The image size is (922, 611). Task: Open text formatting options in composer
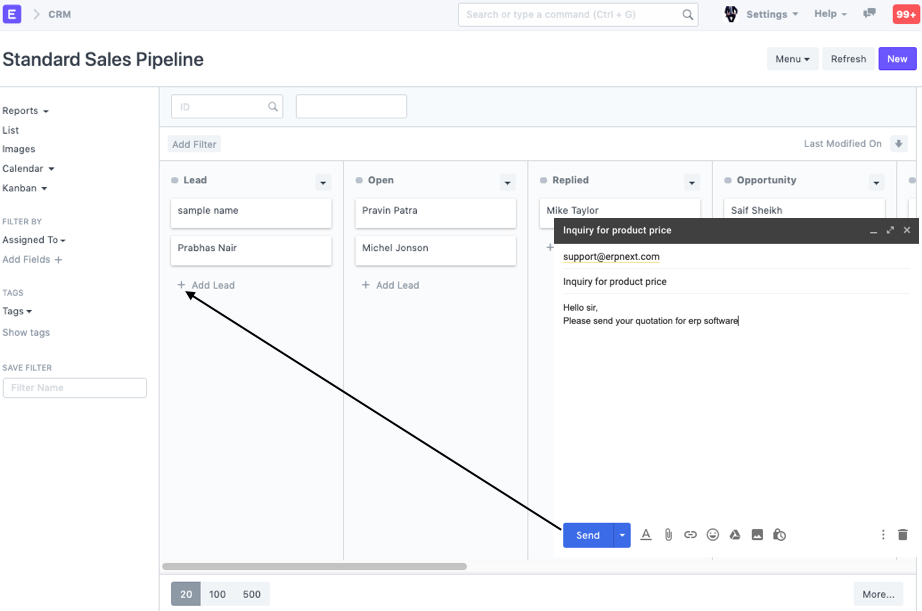click(x=646, y=535)
